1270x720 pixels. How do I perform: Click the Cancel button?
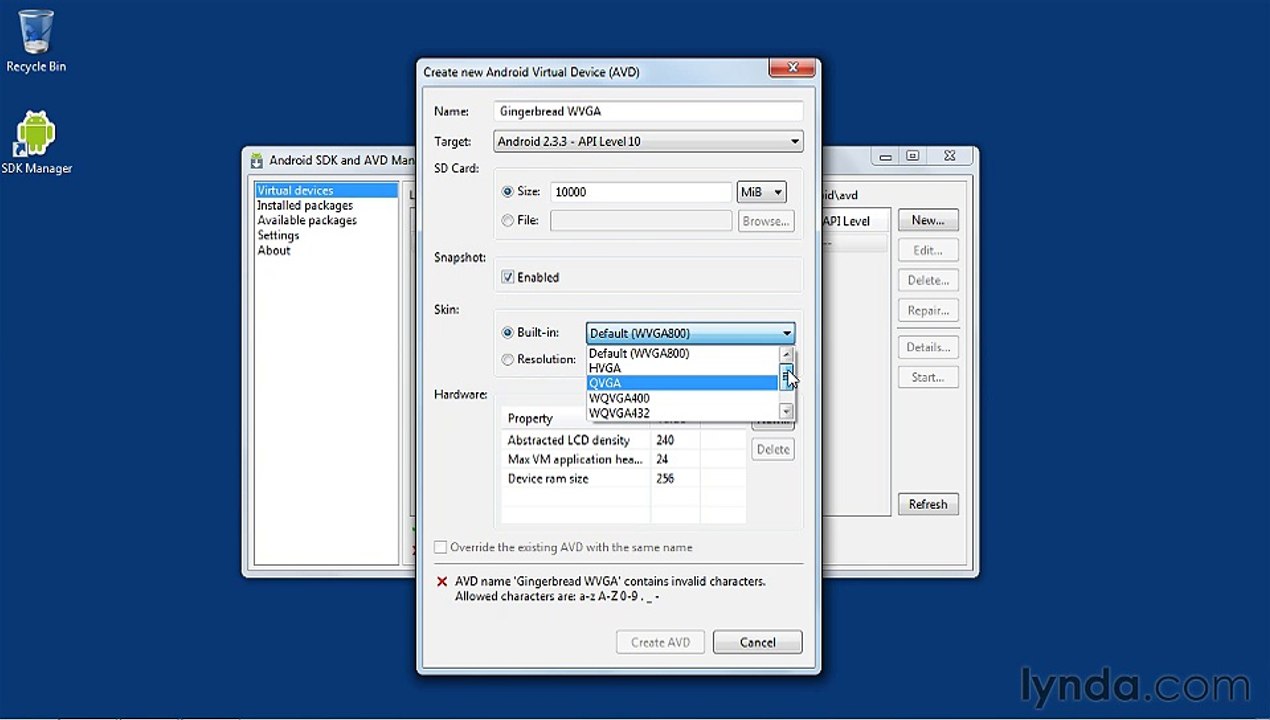pyautogui.click(x=757, y=642)
